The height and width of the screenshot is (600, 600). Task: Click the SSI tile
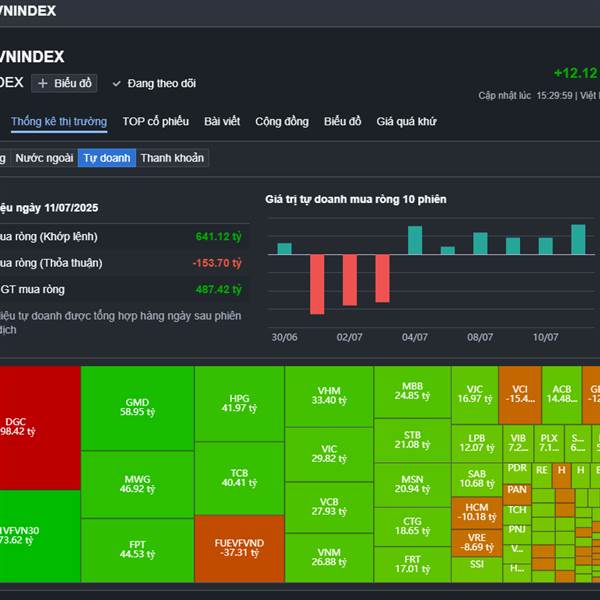[x=477, y=569]
